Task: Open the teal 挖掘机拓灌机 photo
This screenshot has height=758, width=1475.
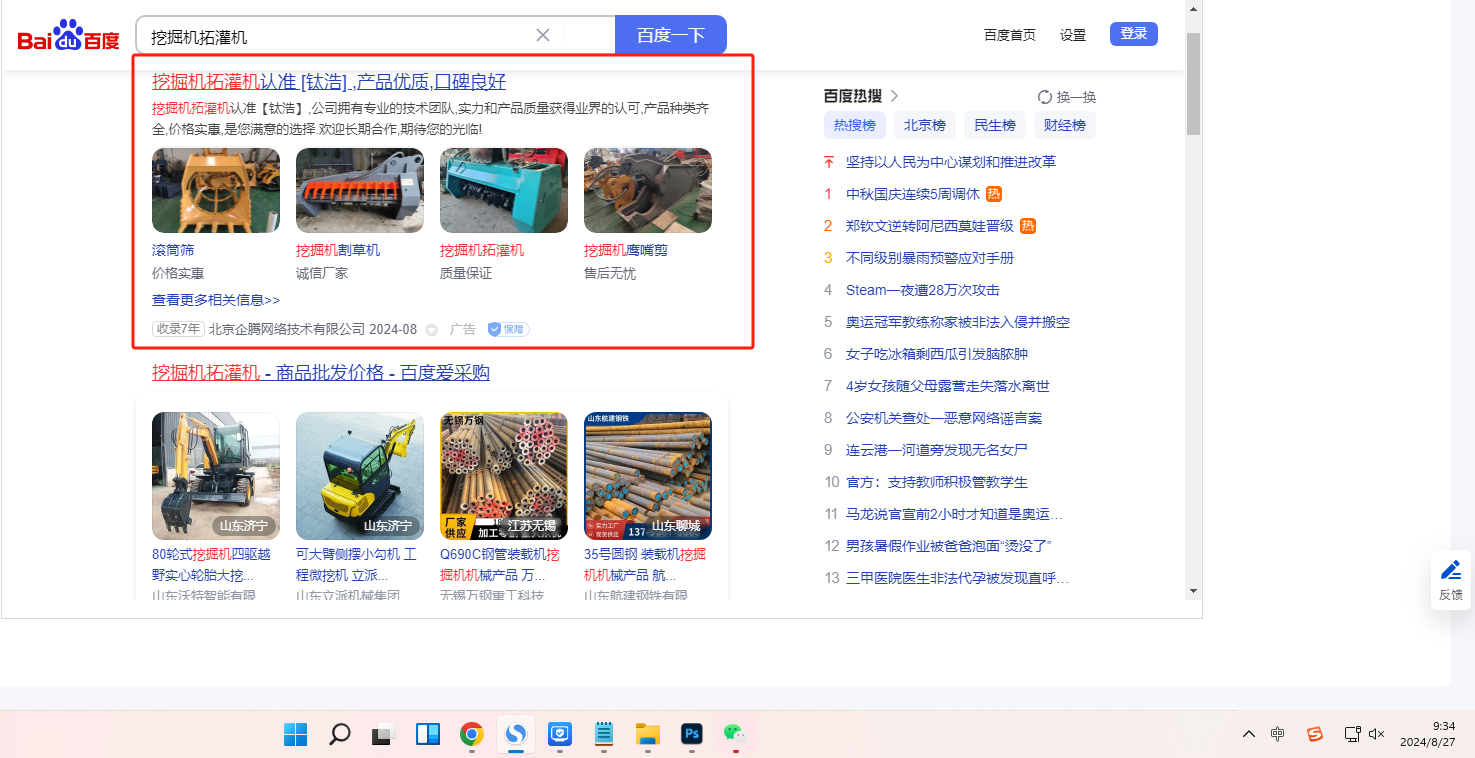Action: [x=504, y=190]
